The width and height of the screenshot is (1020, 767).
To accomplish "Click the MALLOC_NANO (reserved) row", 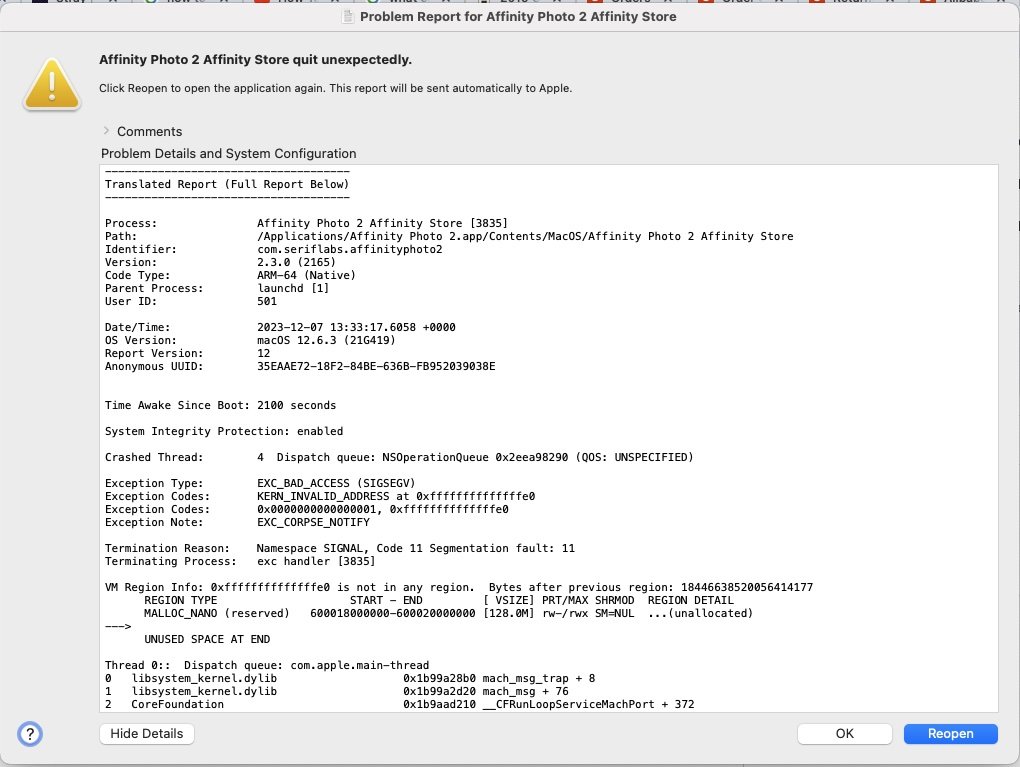I will [x=448, y=613].
